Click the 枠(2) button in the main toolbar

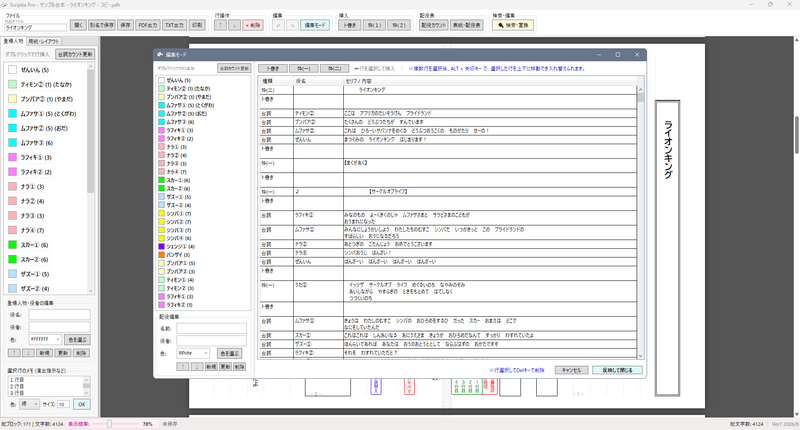pyautogui.click(x=399, y=25)
